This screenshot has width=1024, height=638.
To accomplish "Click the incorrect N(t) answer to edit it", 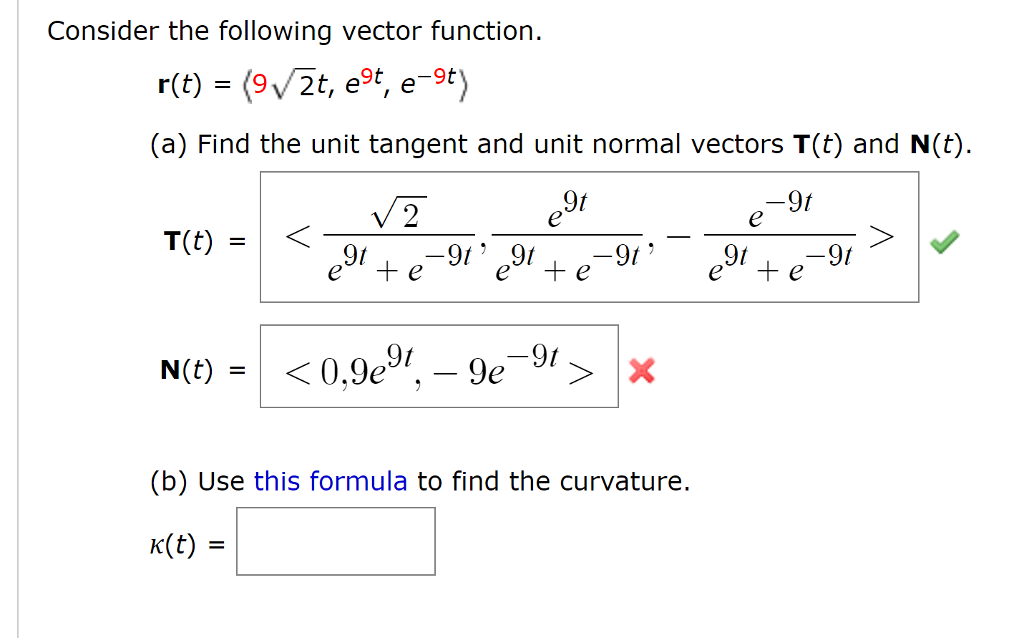I will click(x=440, y=367).
